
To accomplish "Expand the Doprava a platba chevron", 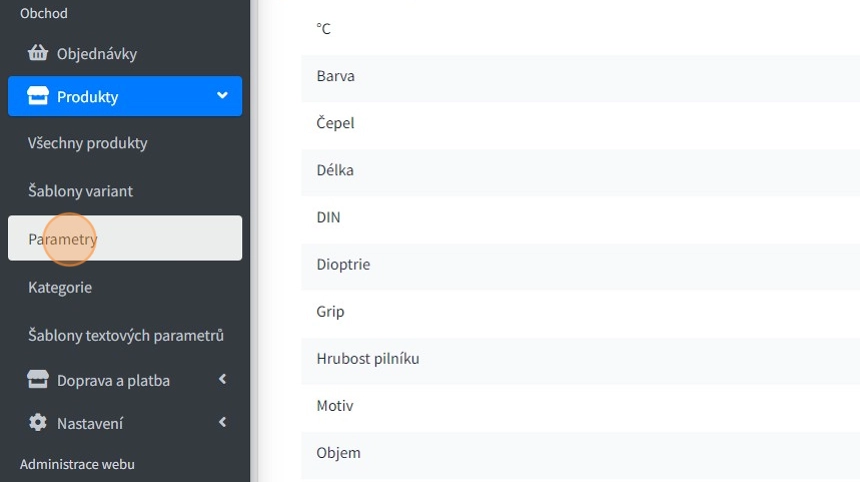I will (222, 380).
